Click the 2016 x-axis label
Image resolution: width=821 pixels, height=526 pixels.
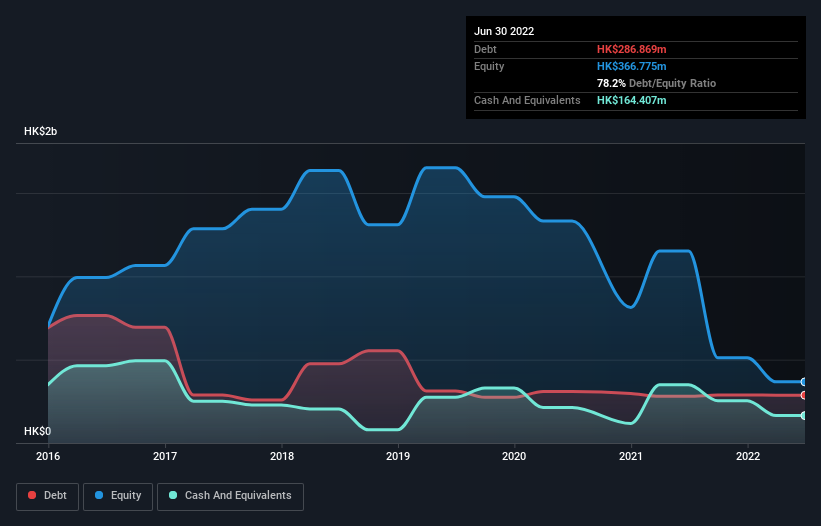pos(48,456)
